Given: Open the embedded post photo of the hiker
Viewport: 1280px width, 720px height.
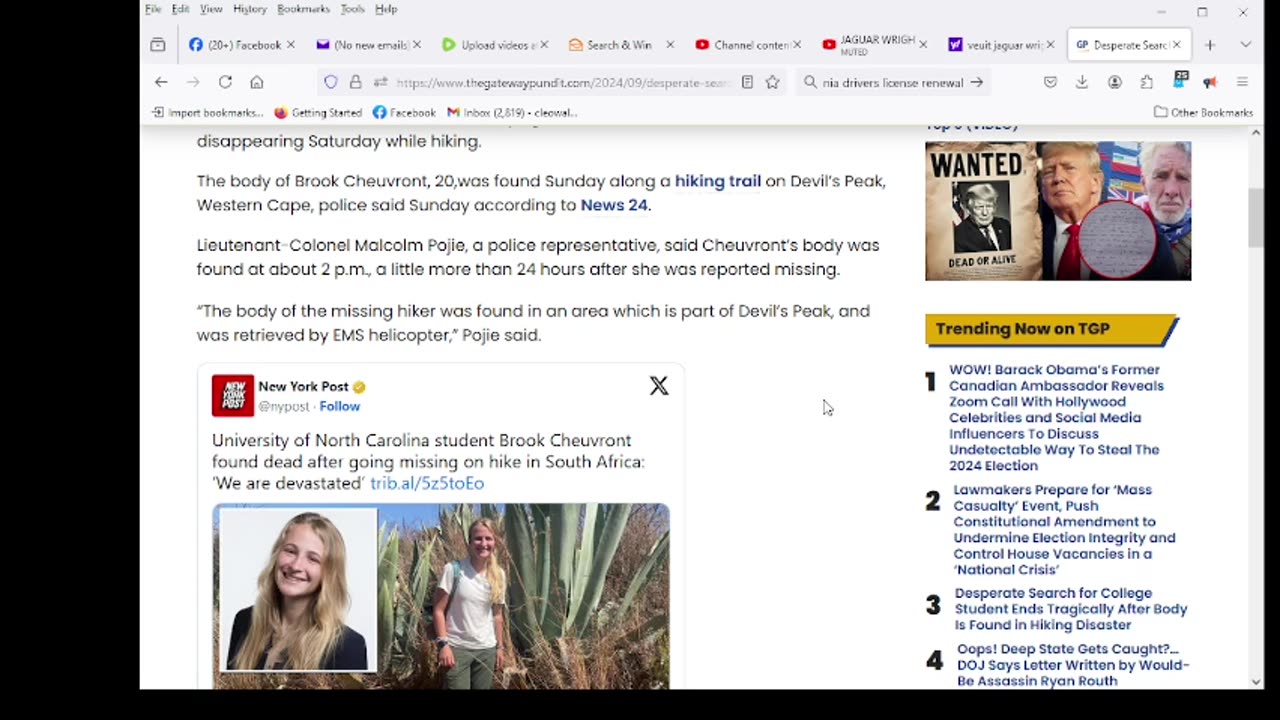Looking at the screenshot, I should [x=440, y=596].
